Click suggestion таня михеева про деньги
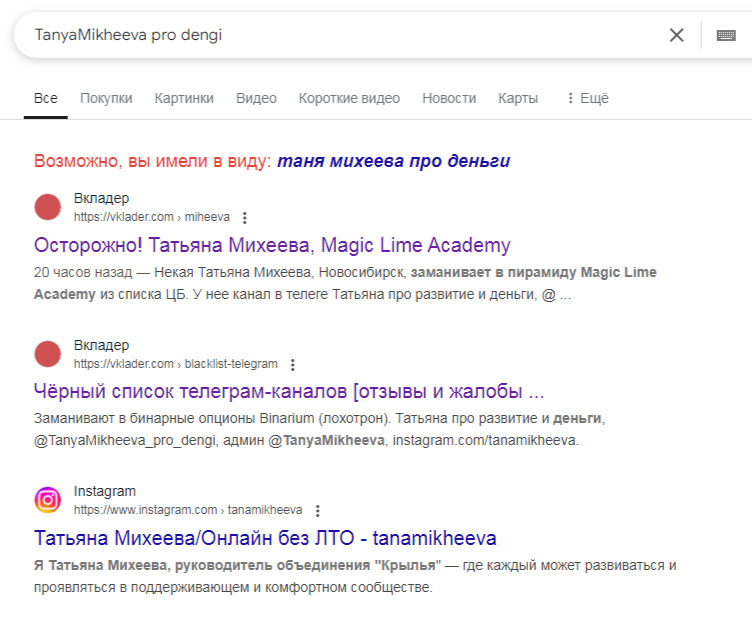This screenshot has width=752, height=632. 394,161
